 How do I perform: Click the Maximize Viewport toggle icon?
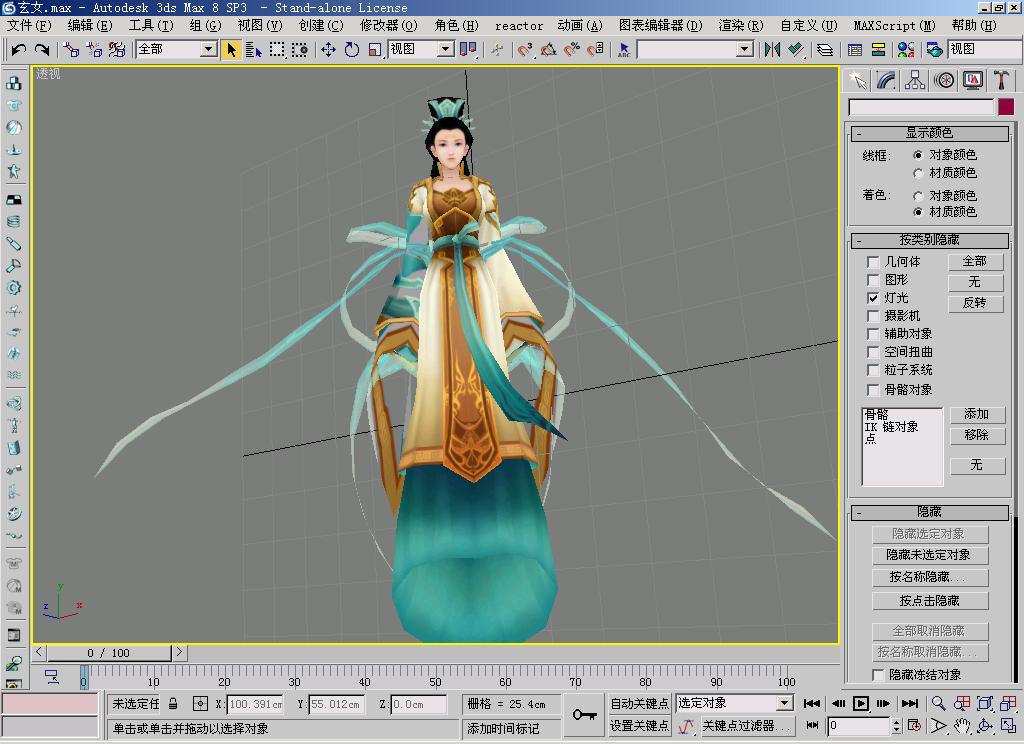[x=1008, y=726]
